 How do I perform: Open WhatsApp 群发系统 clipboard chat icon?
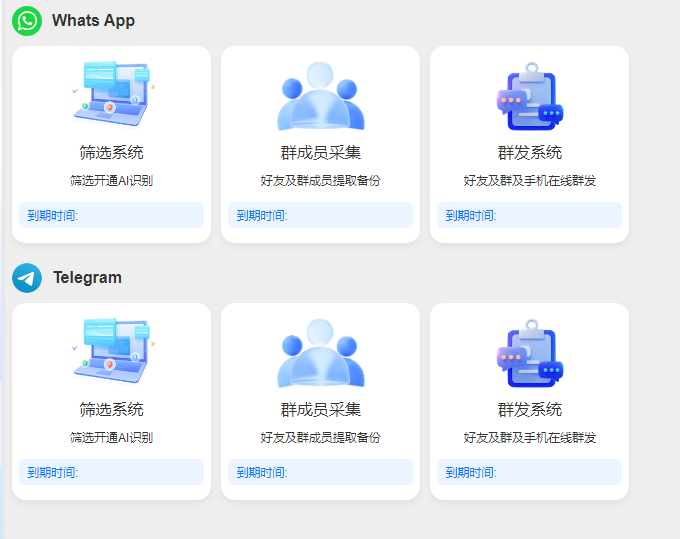pos(530,96)
